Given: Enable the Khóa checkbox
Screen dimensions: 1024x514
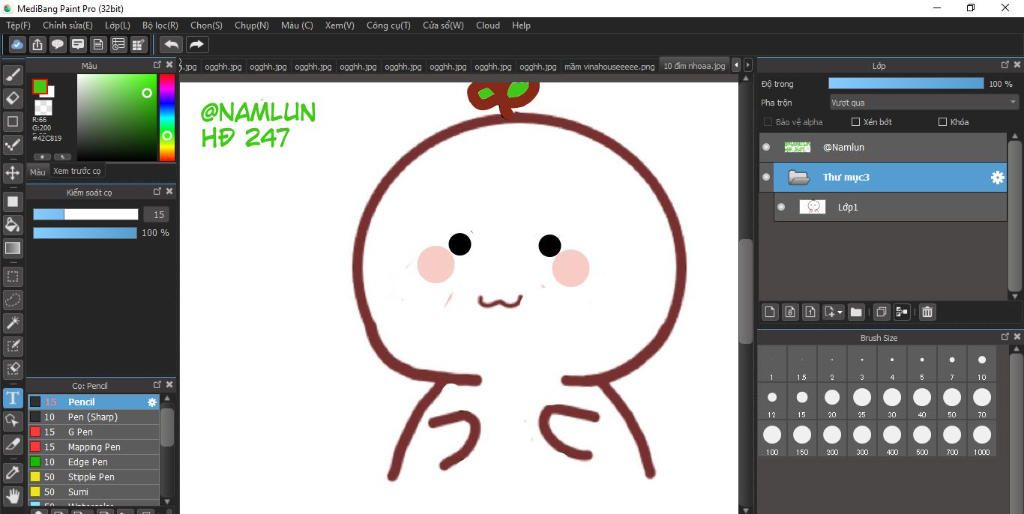Looking at the screenshot, I should pos(942,122).
